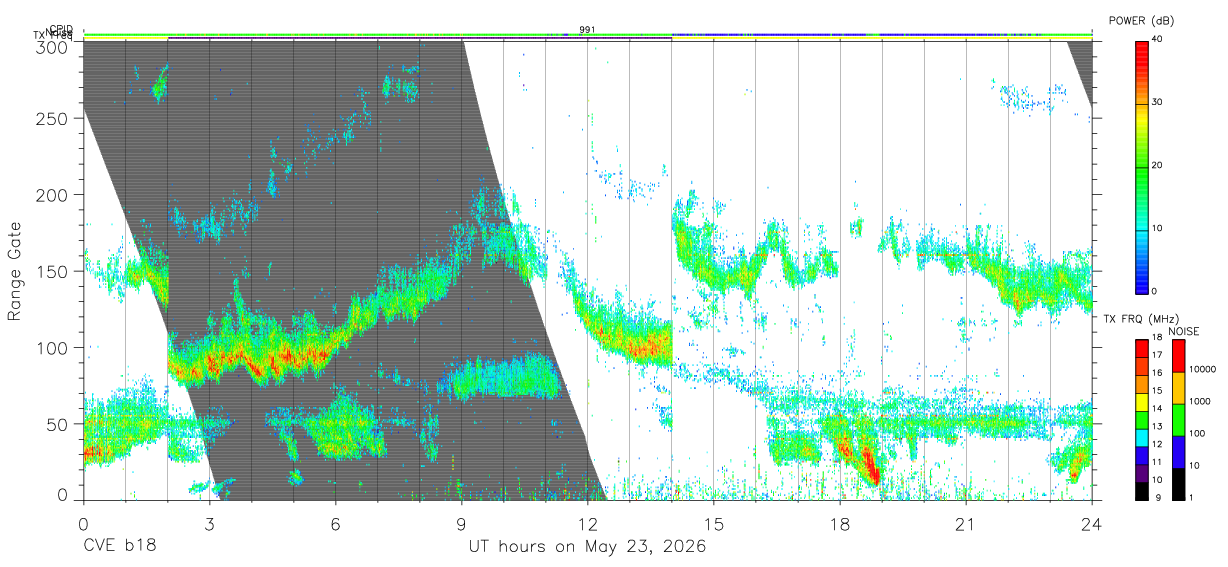Click the 10 label on the power scale

[x=1158, y=228]
